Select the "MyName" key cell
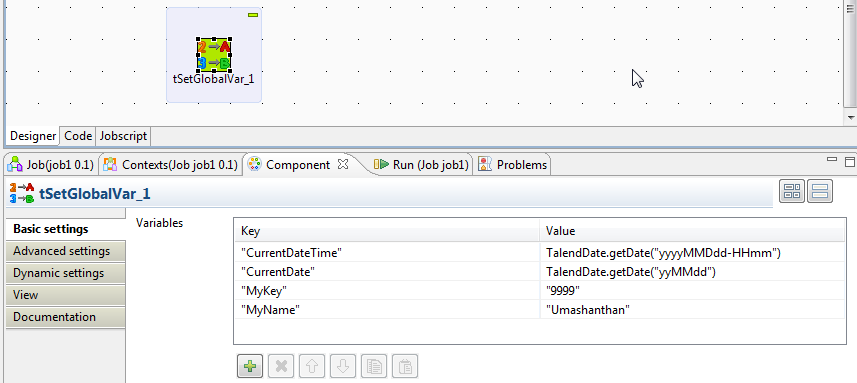The width and height of the screenshot is (857, 383). 387,309
